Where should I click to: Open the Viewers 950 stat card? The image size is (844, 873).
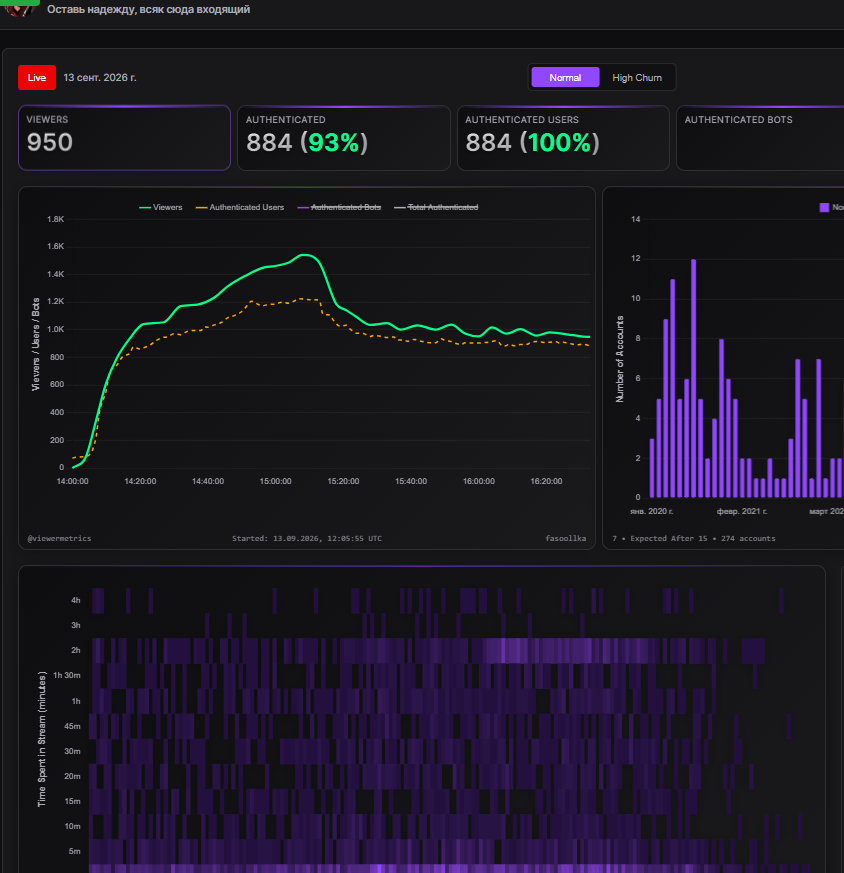pos(124,138)
